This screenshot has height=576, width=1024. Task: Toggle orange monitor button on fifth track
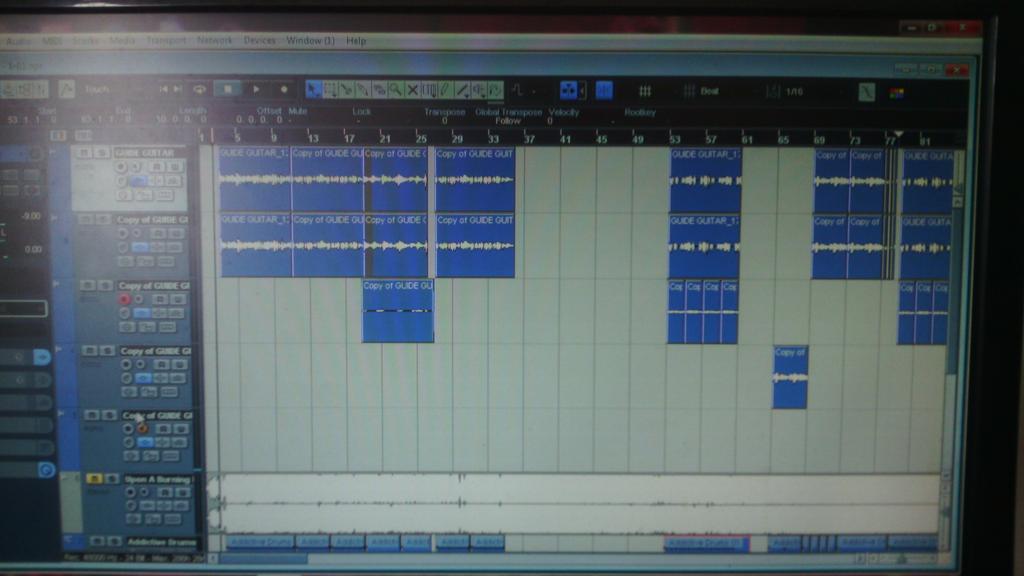143,428
